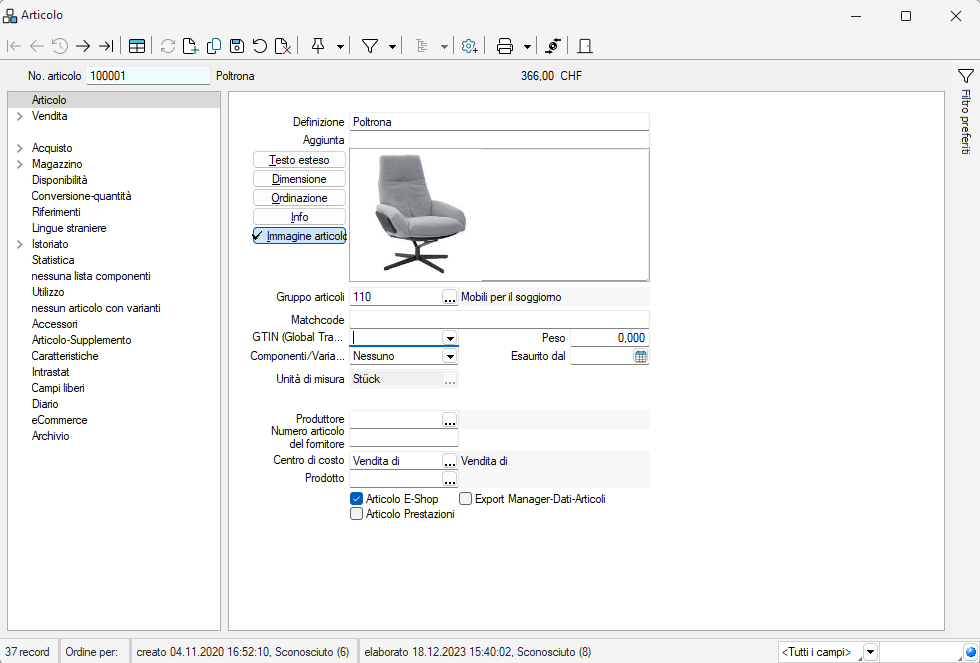Image resolution: width=980 pixels, height=663 pixels.
Task: Switch to table view icon
Action: click(137, 46)
